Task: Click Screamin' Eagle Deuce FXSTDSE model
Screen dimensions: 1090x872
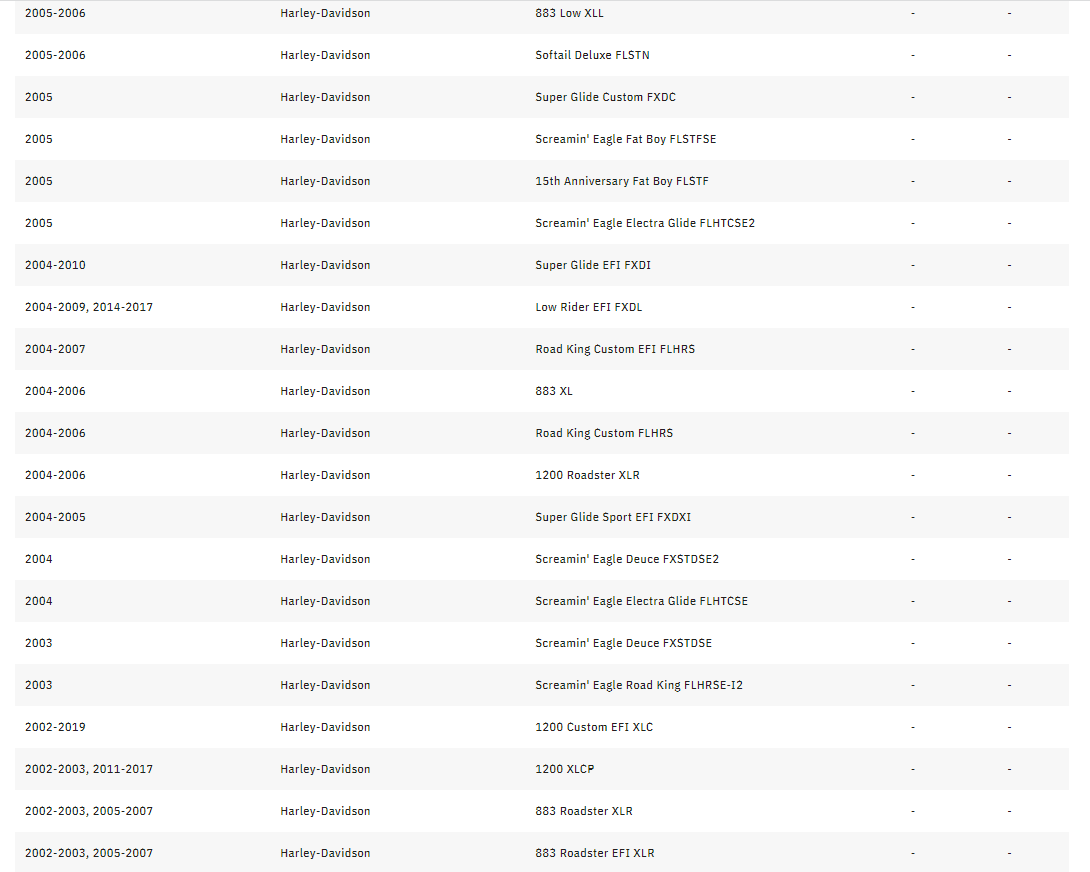Action: coord(624,643)
